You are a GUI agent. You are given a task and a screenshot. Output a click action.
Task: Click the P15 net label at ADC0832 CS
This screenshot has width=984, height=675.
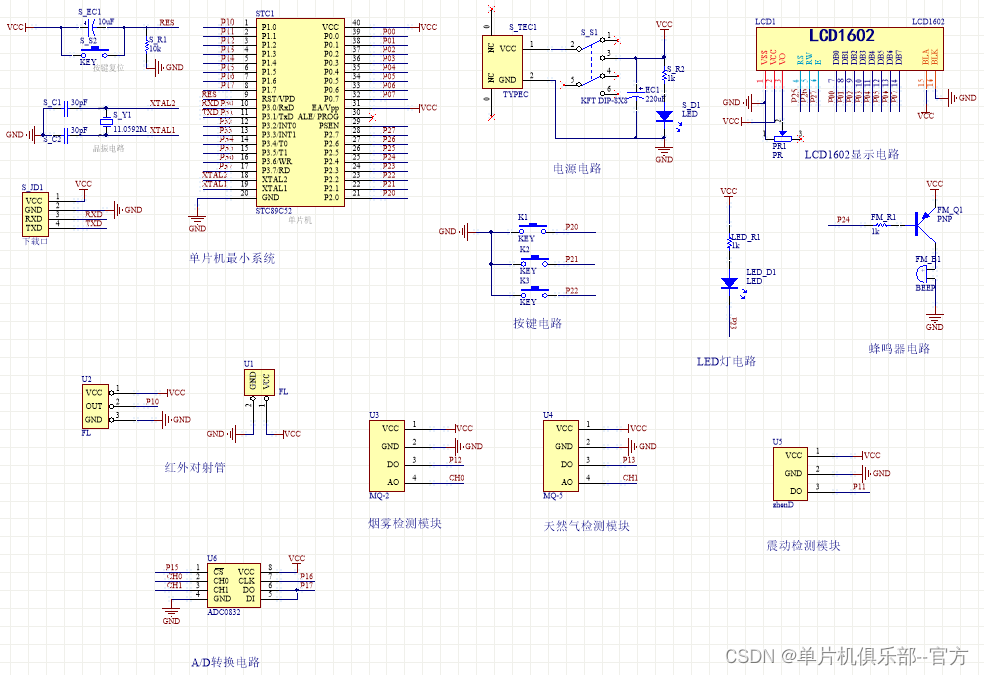pos(172,567)
